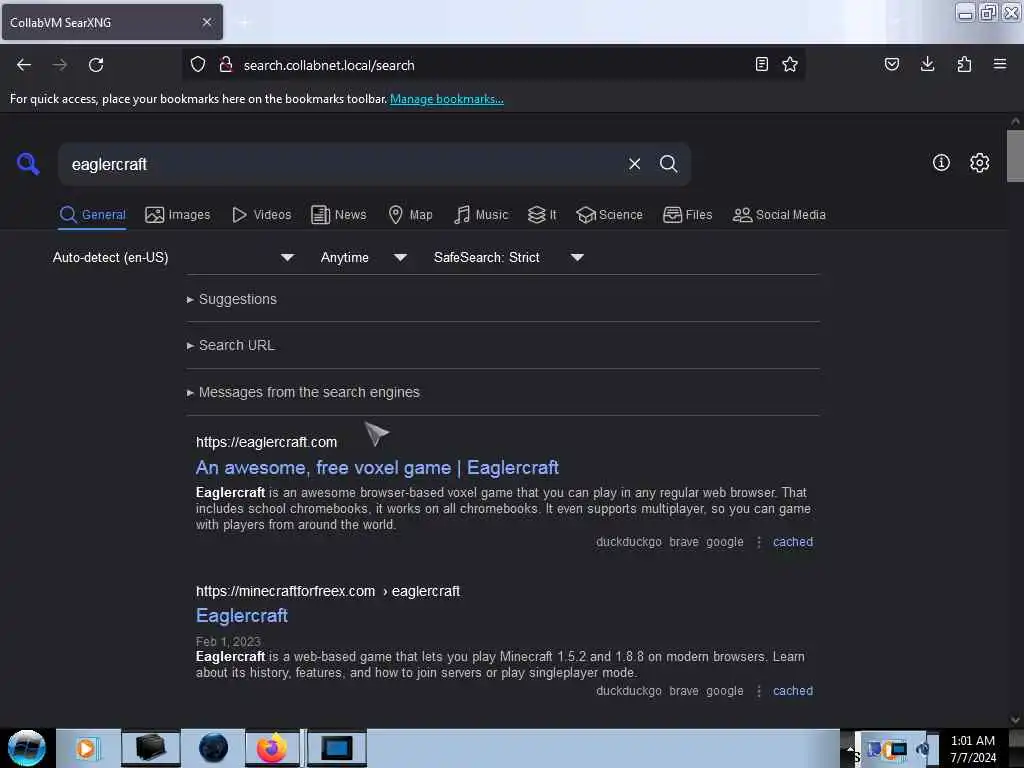
Task: Switch to the News category
Action: click(x=338, y=215)
